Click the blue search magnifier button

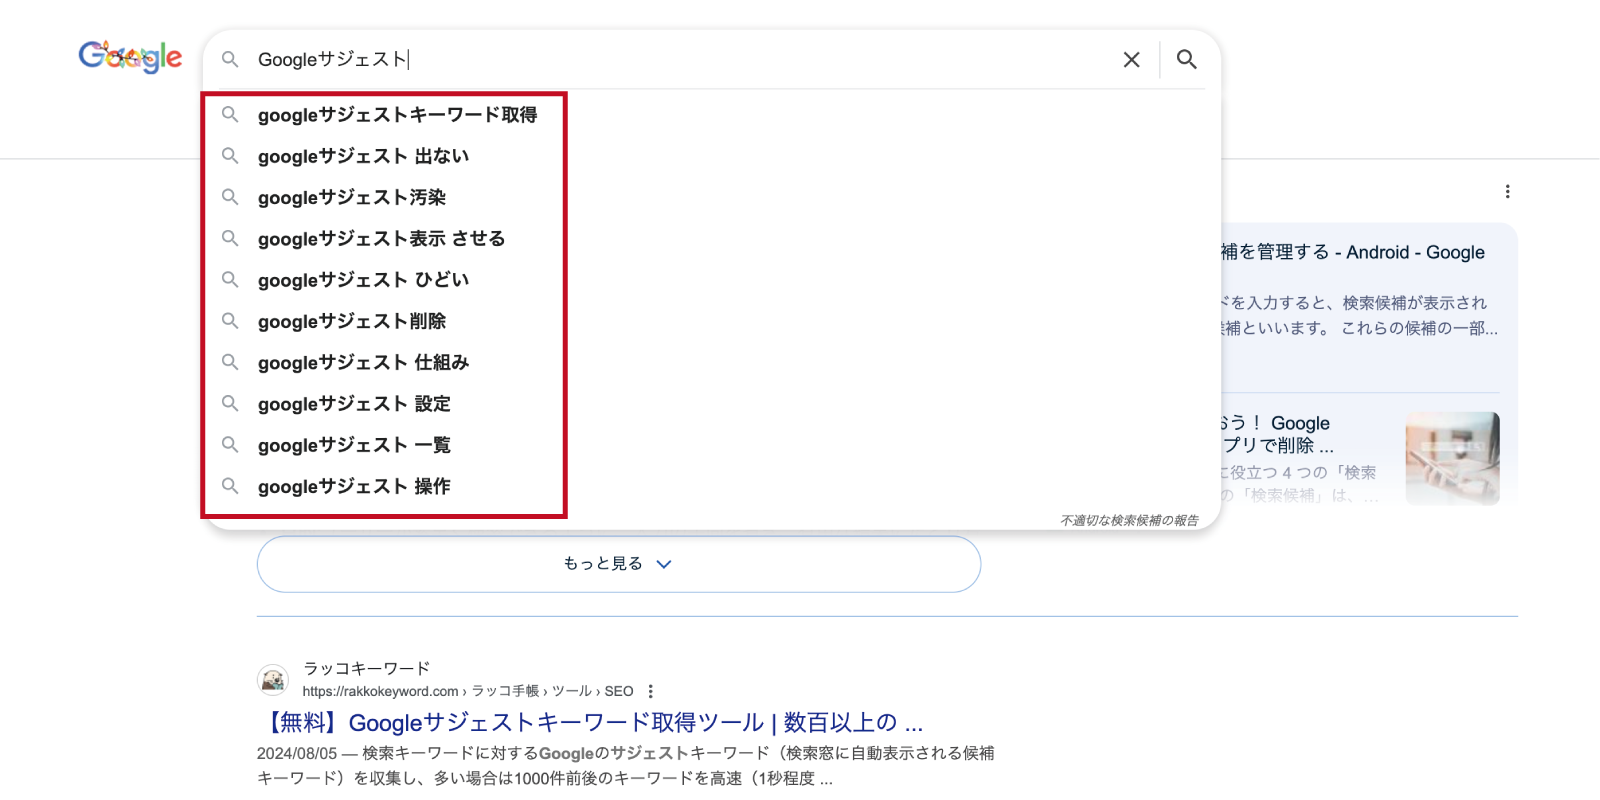click(1186, 60)
